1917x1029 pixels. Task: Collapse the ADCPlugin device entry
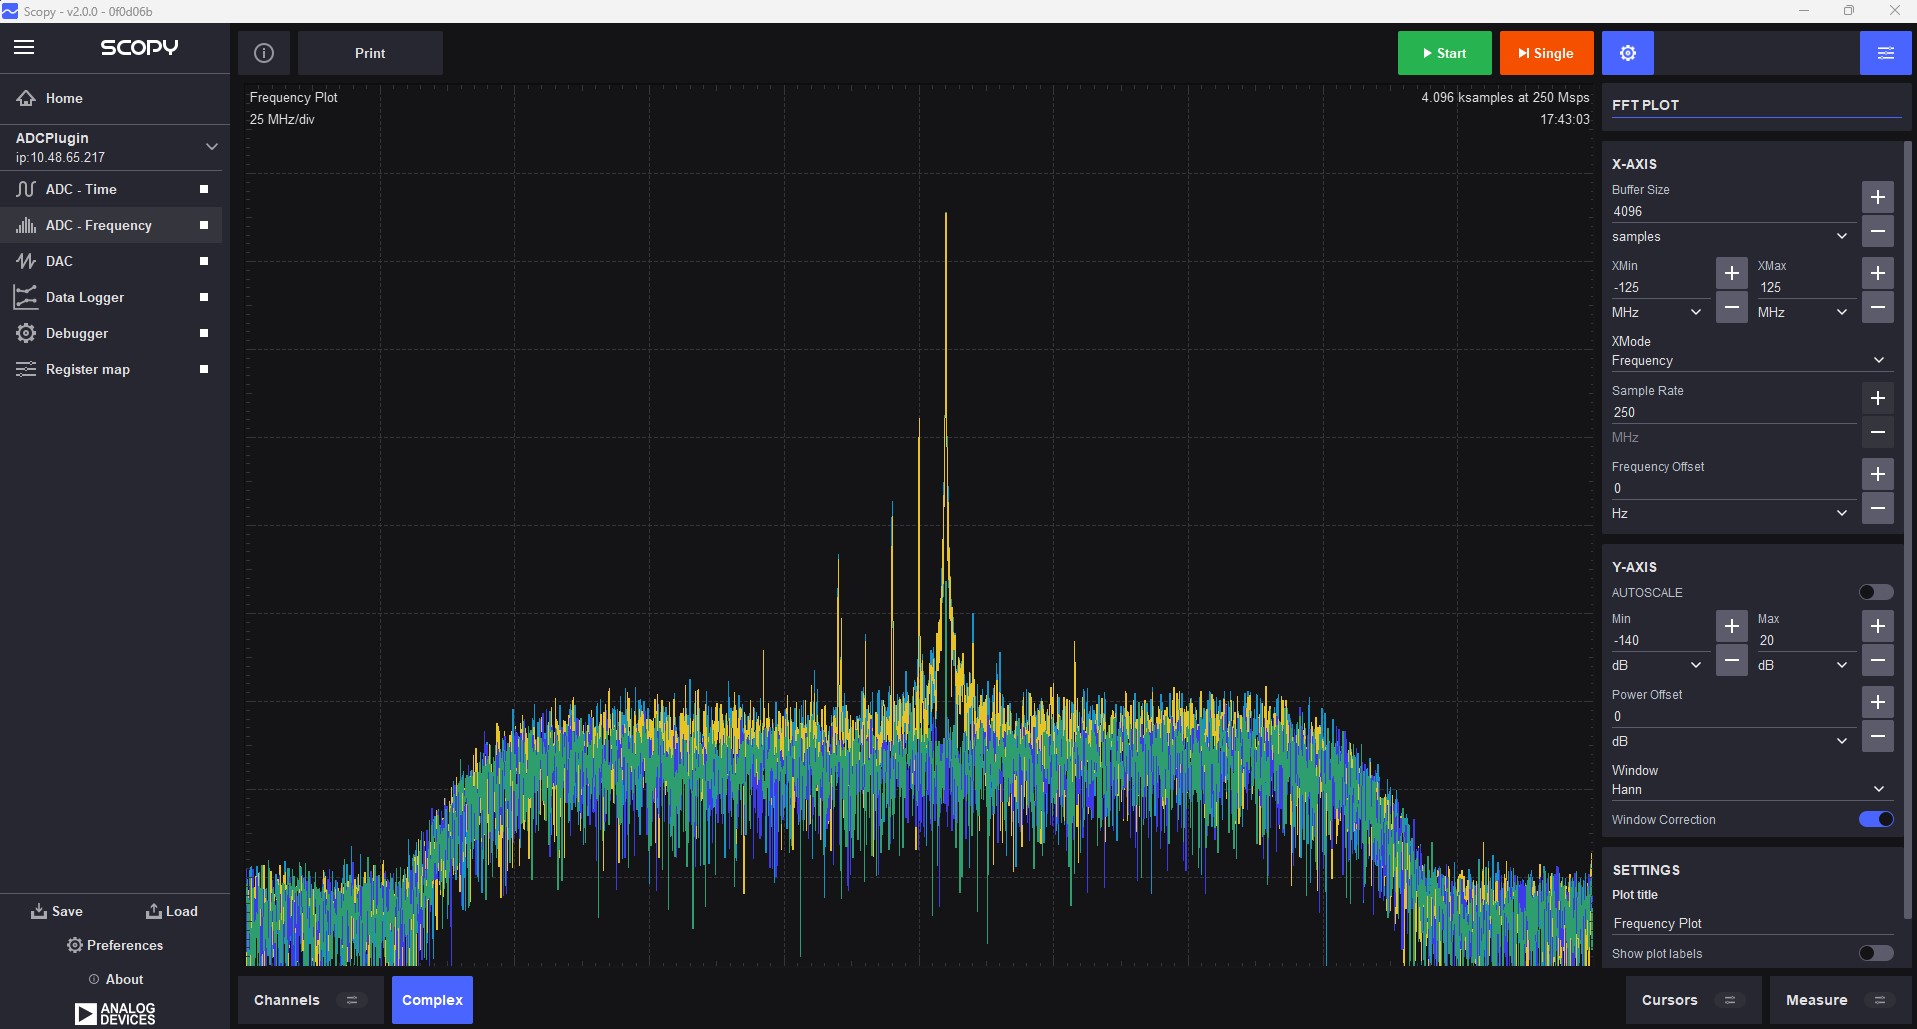[x=211, y=146]
